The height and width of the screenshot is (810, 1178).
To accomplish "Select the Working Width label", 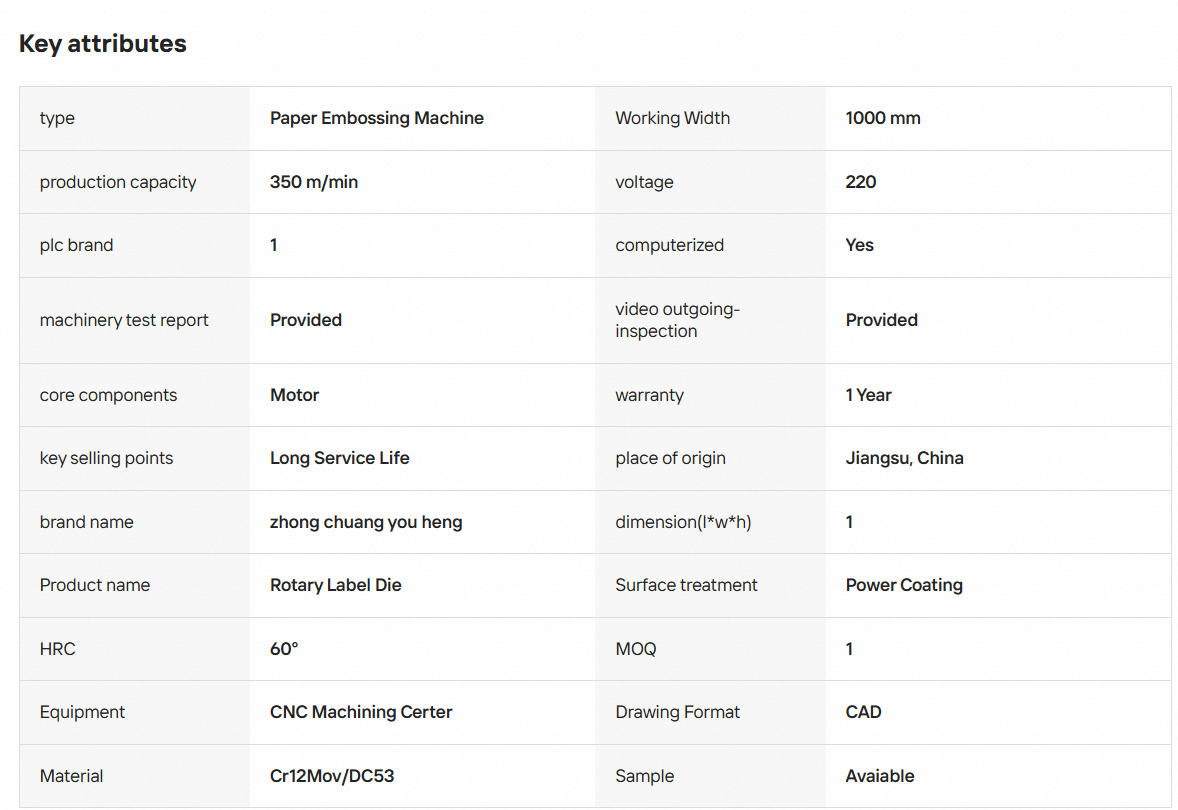I will 672,118.
